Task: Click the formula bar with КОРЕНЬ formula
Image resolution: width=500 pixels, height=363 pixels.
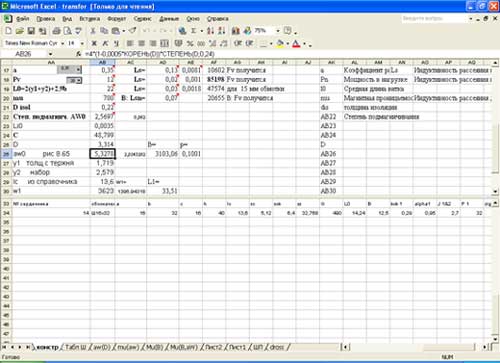Action: (290, 54)
